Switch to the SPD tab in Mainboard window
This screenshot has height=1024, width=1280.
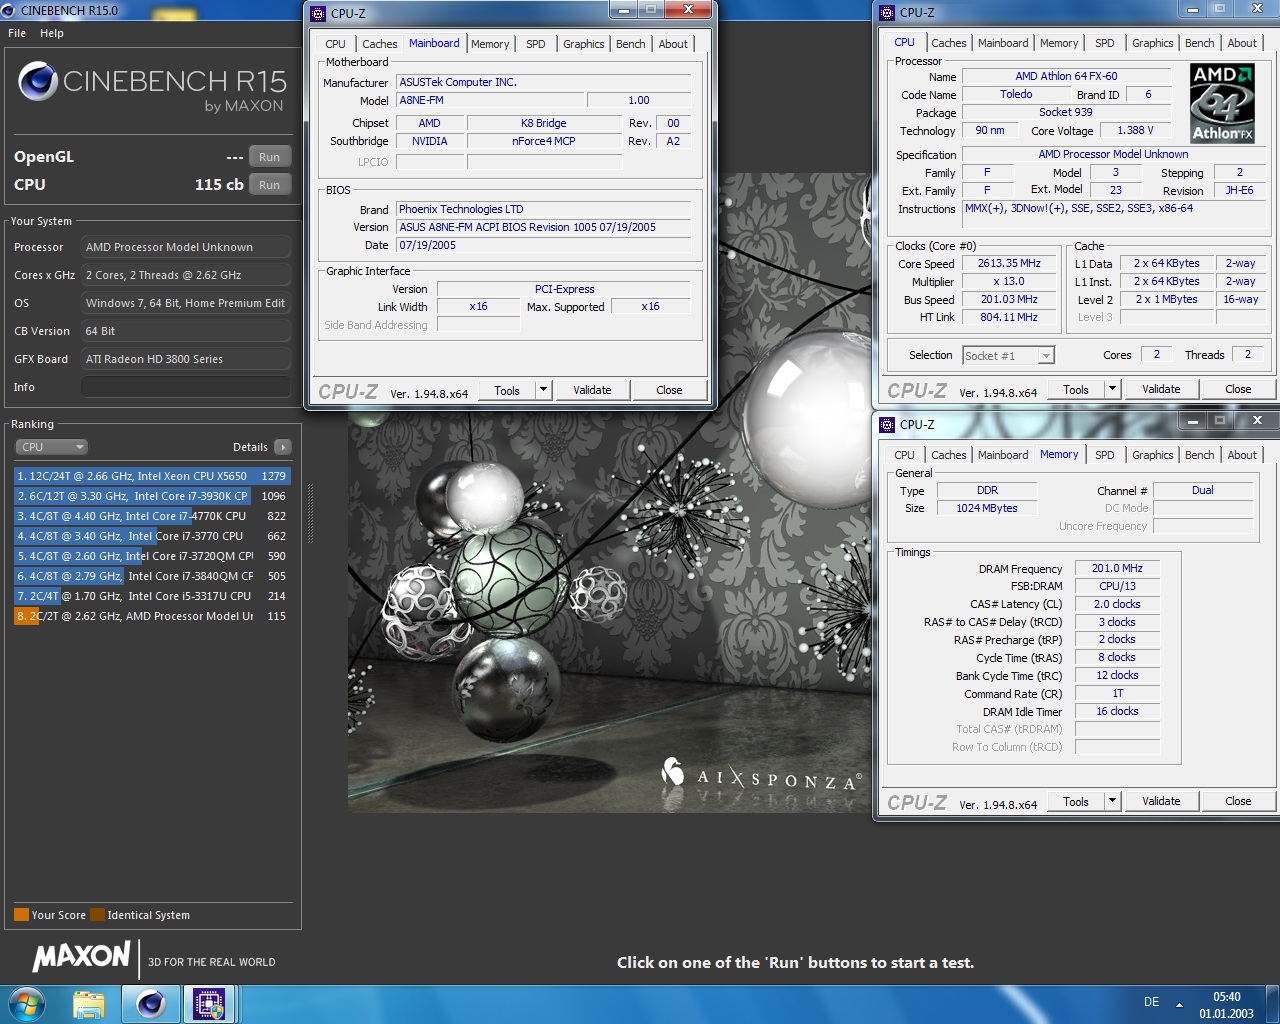click(536, 44)
